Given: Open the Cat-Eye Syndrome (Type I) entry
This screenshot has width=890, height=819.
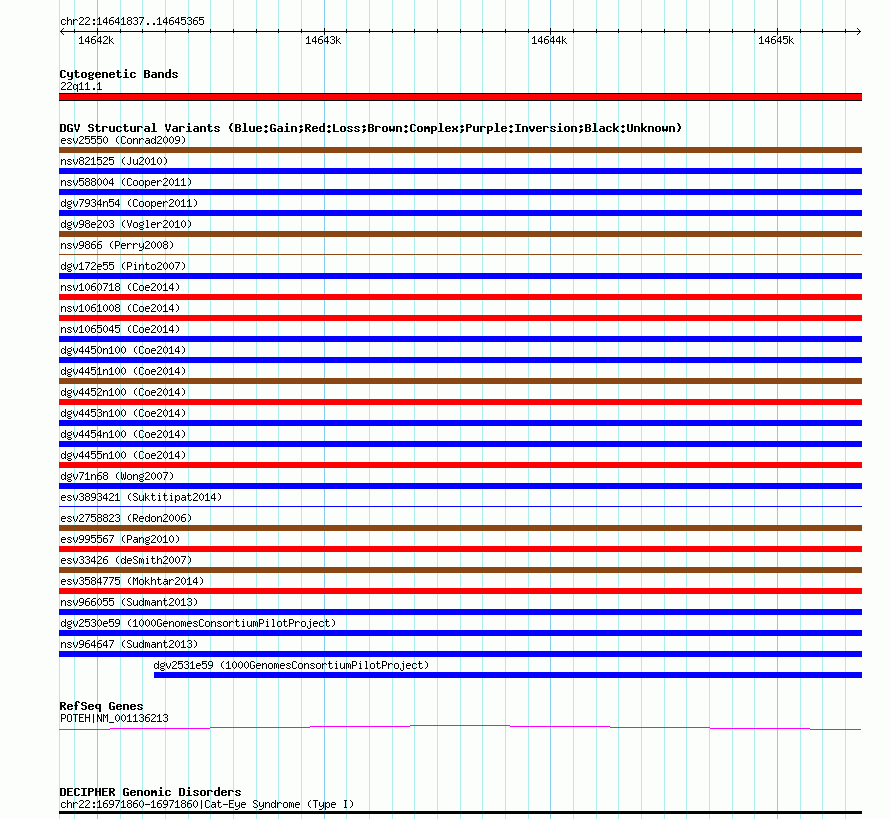Looking at the screenshot, I should click(207, 804).
